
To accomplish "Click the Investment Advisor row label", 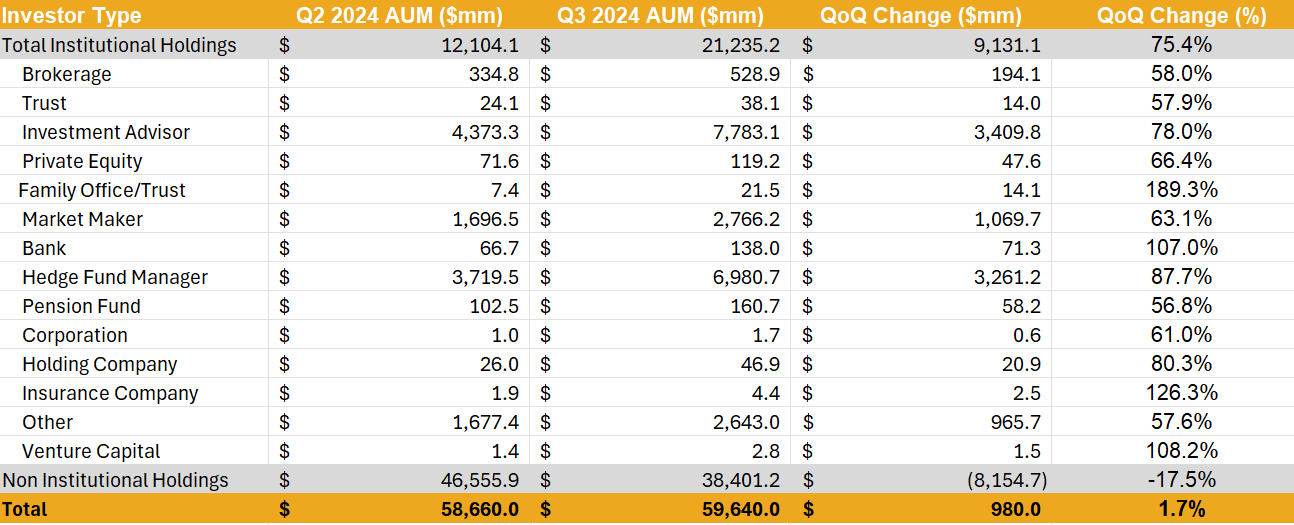I will (106, 132).
